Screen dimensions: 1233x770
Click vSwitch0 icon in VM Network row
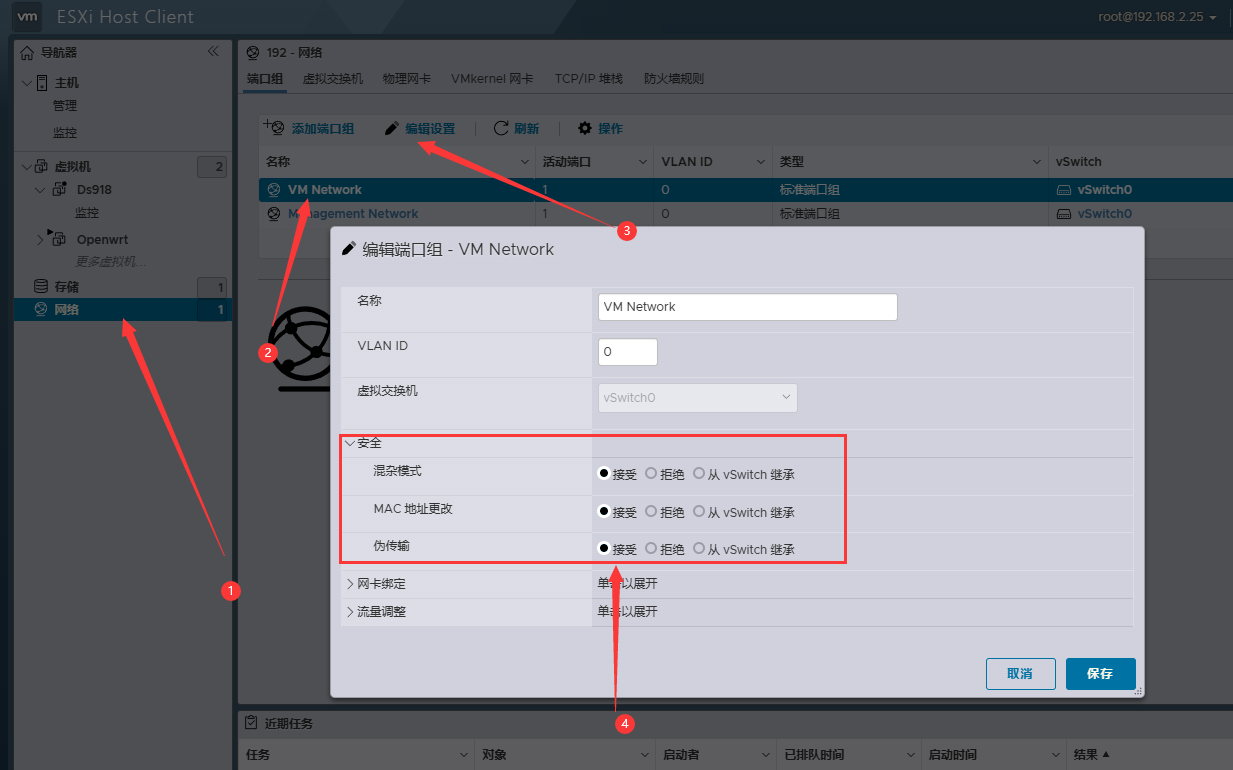tap(1065, 190)
